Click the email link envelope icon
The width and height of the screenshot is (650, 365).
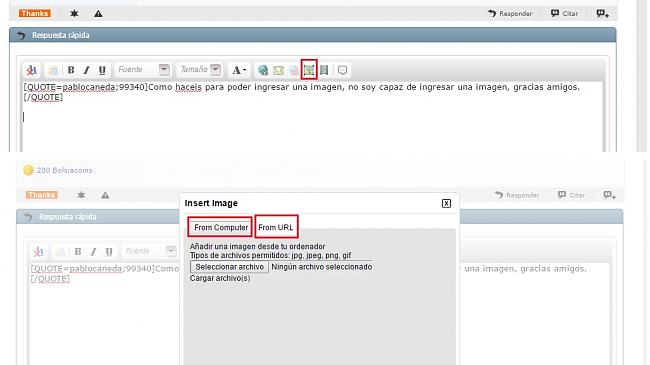click(279, 70)
